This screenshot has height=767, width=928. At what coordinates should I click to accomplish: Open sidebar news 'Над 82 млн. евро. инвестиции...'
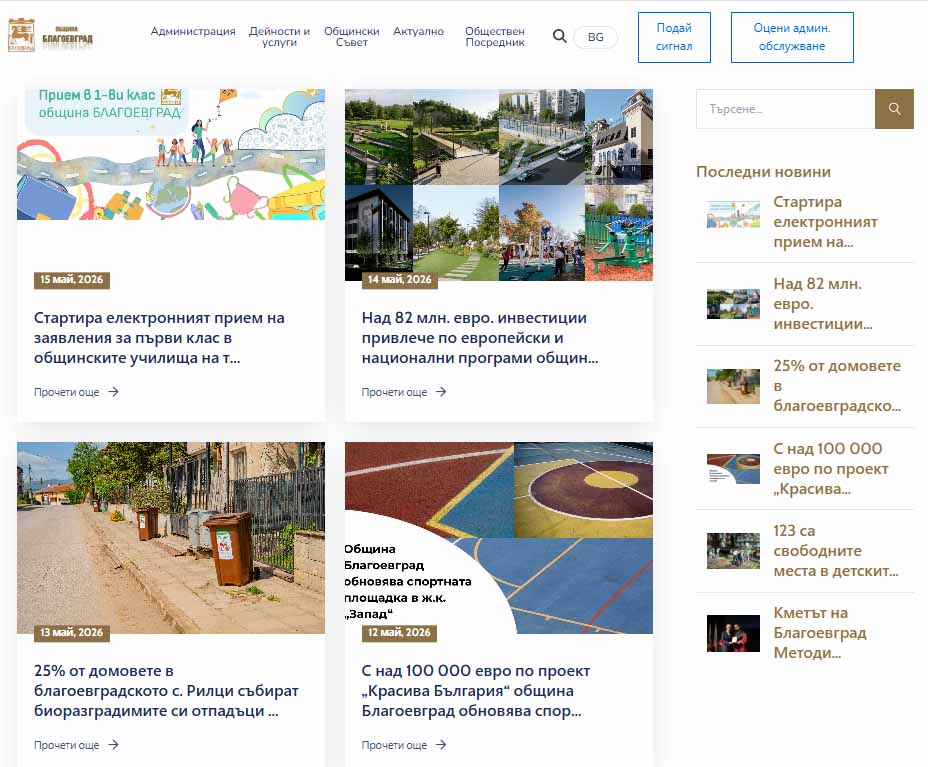(823, 304)
